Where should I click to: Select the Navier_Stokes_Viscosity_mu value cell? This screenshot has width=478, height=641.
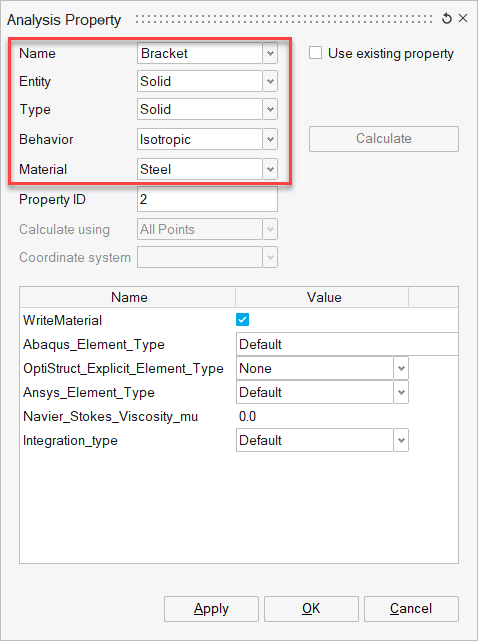pyautogui.click(x=322, y=417)
